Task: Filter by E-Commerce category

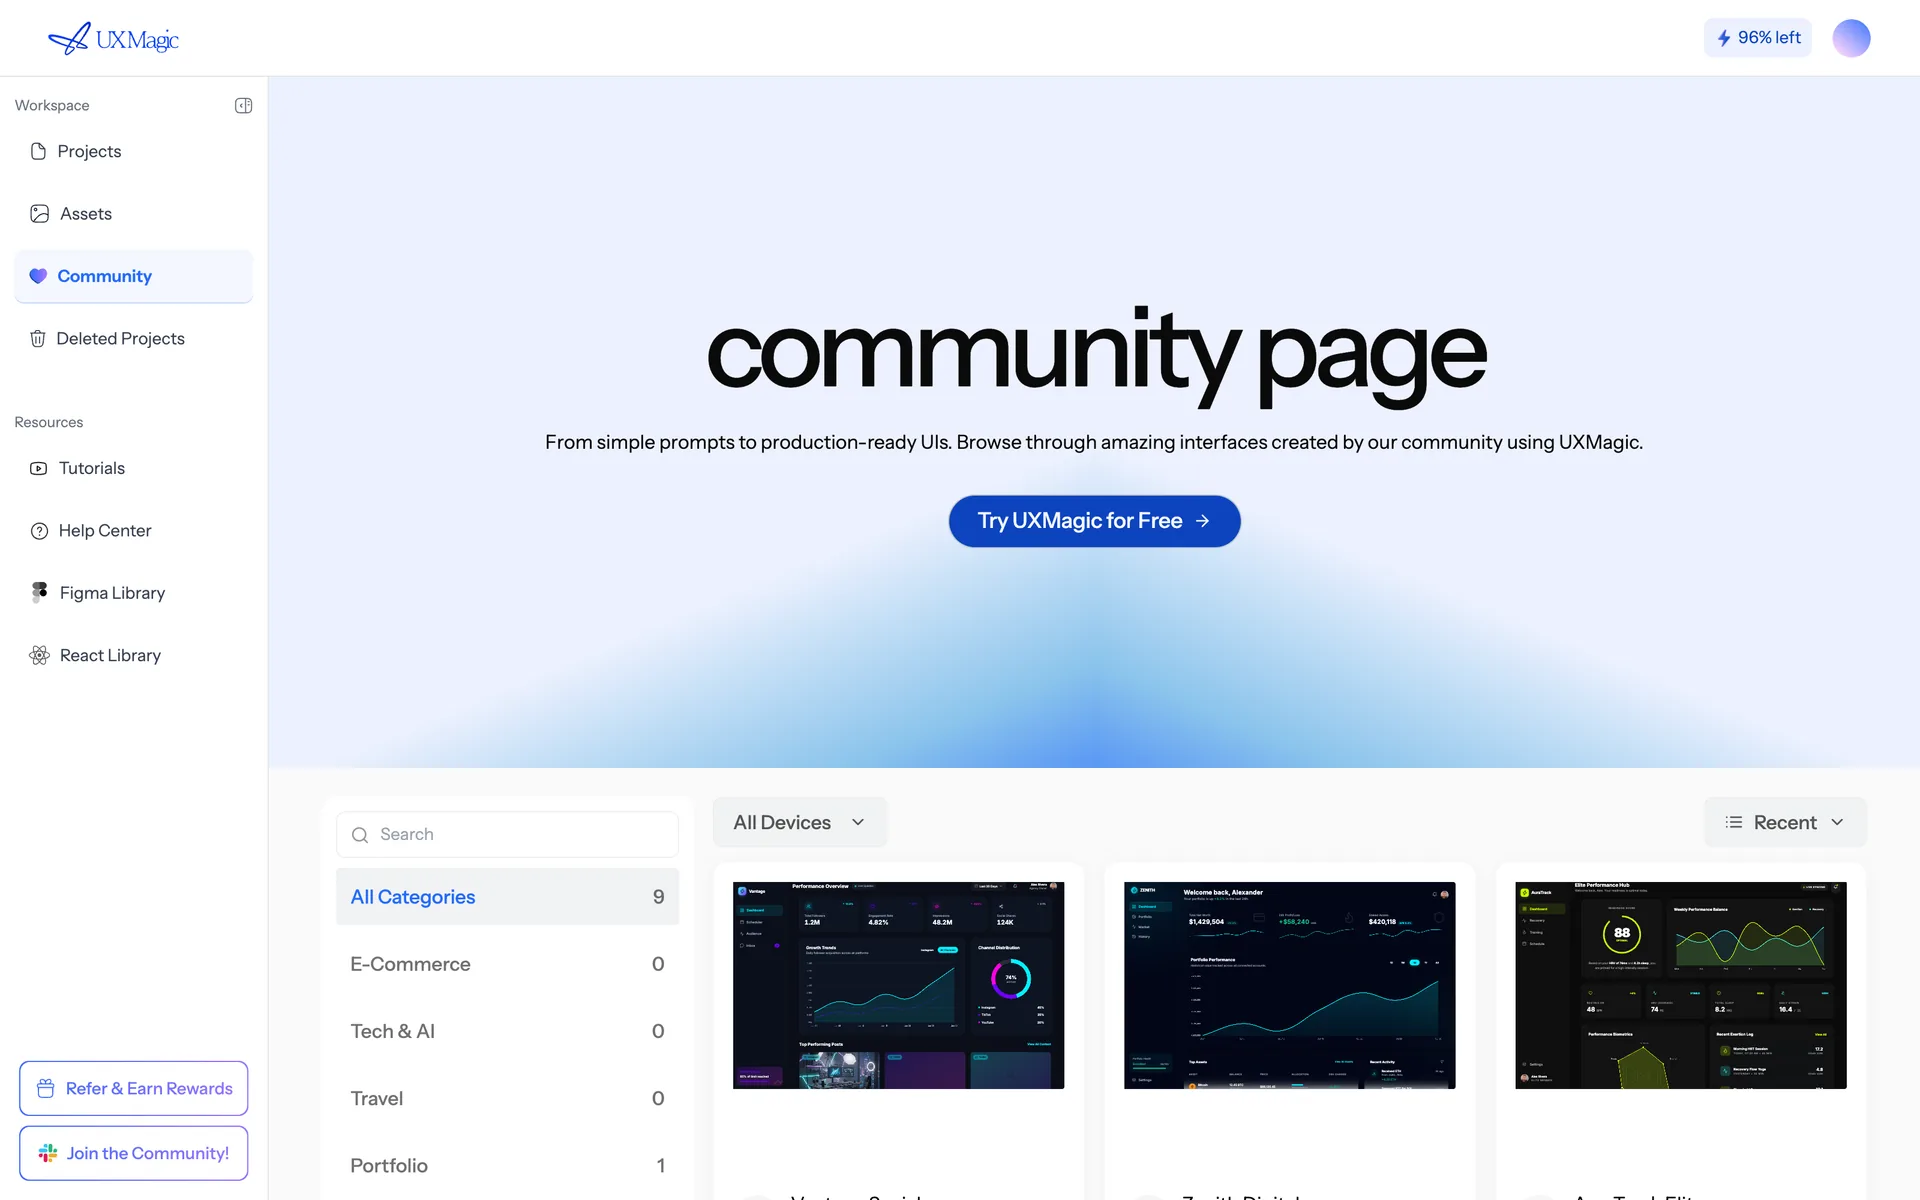Action: coord(507,964)
